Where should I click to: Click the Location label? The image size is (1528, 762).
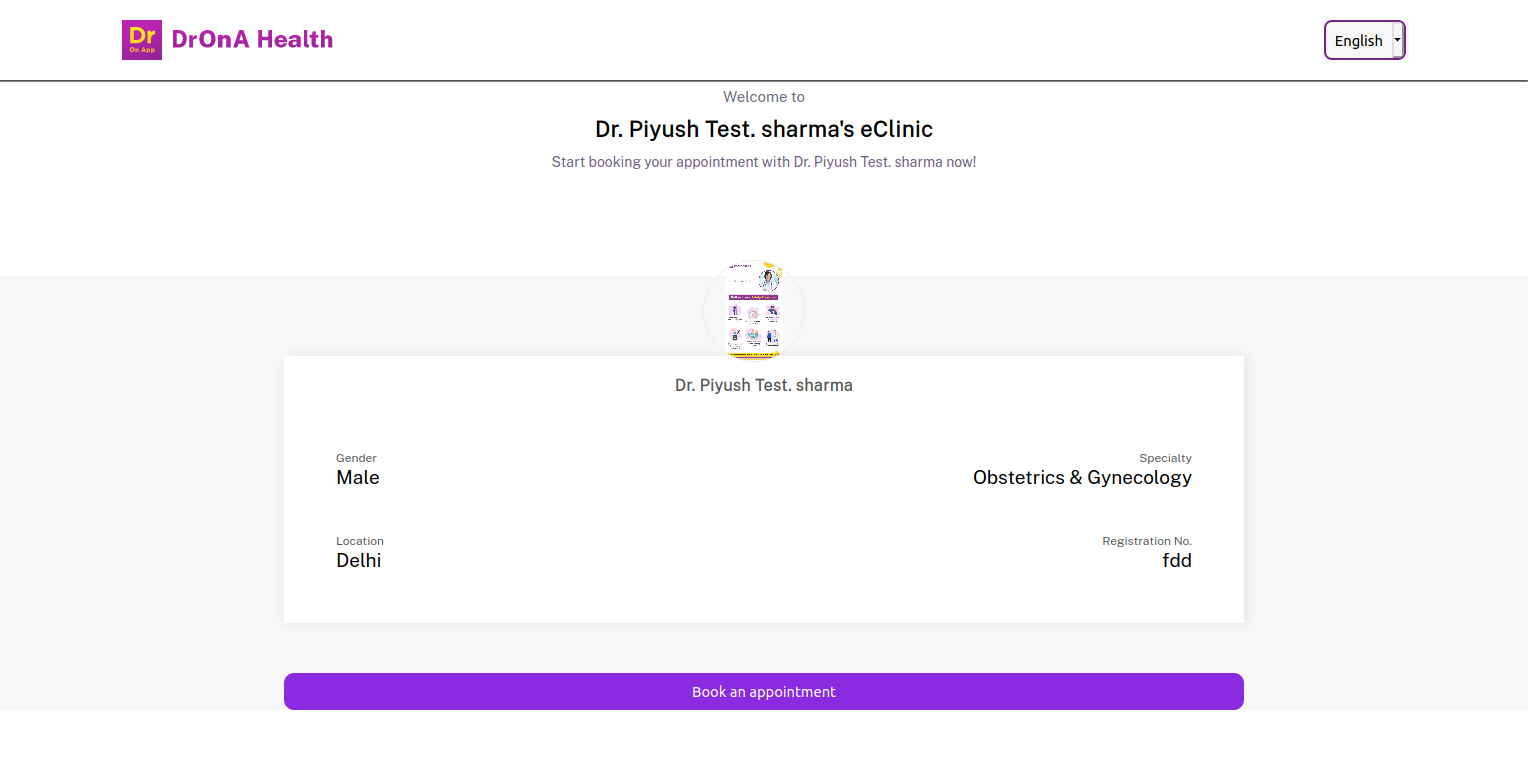tap(359, 541)
